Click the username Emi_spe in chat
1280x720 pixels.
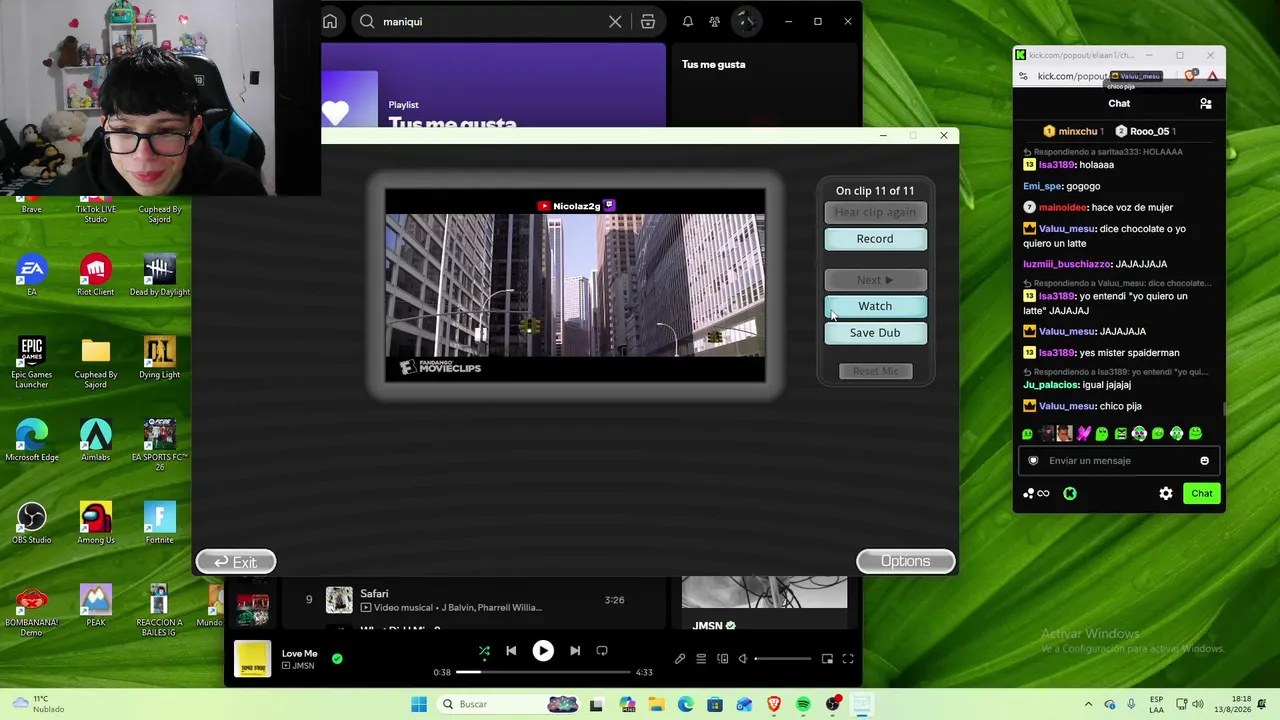[1042, 186]
